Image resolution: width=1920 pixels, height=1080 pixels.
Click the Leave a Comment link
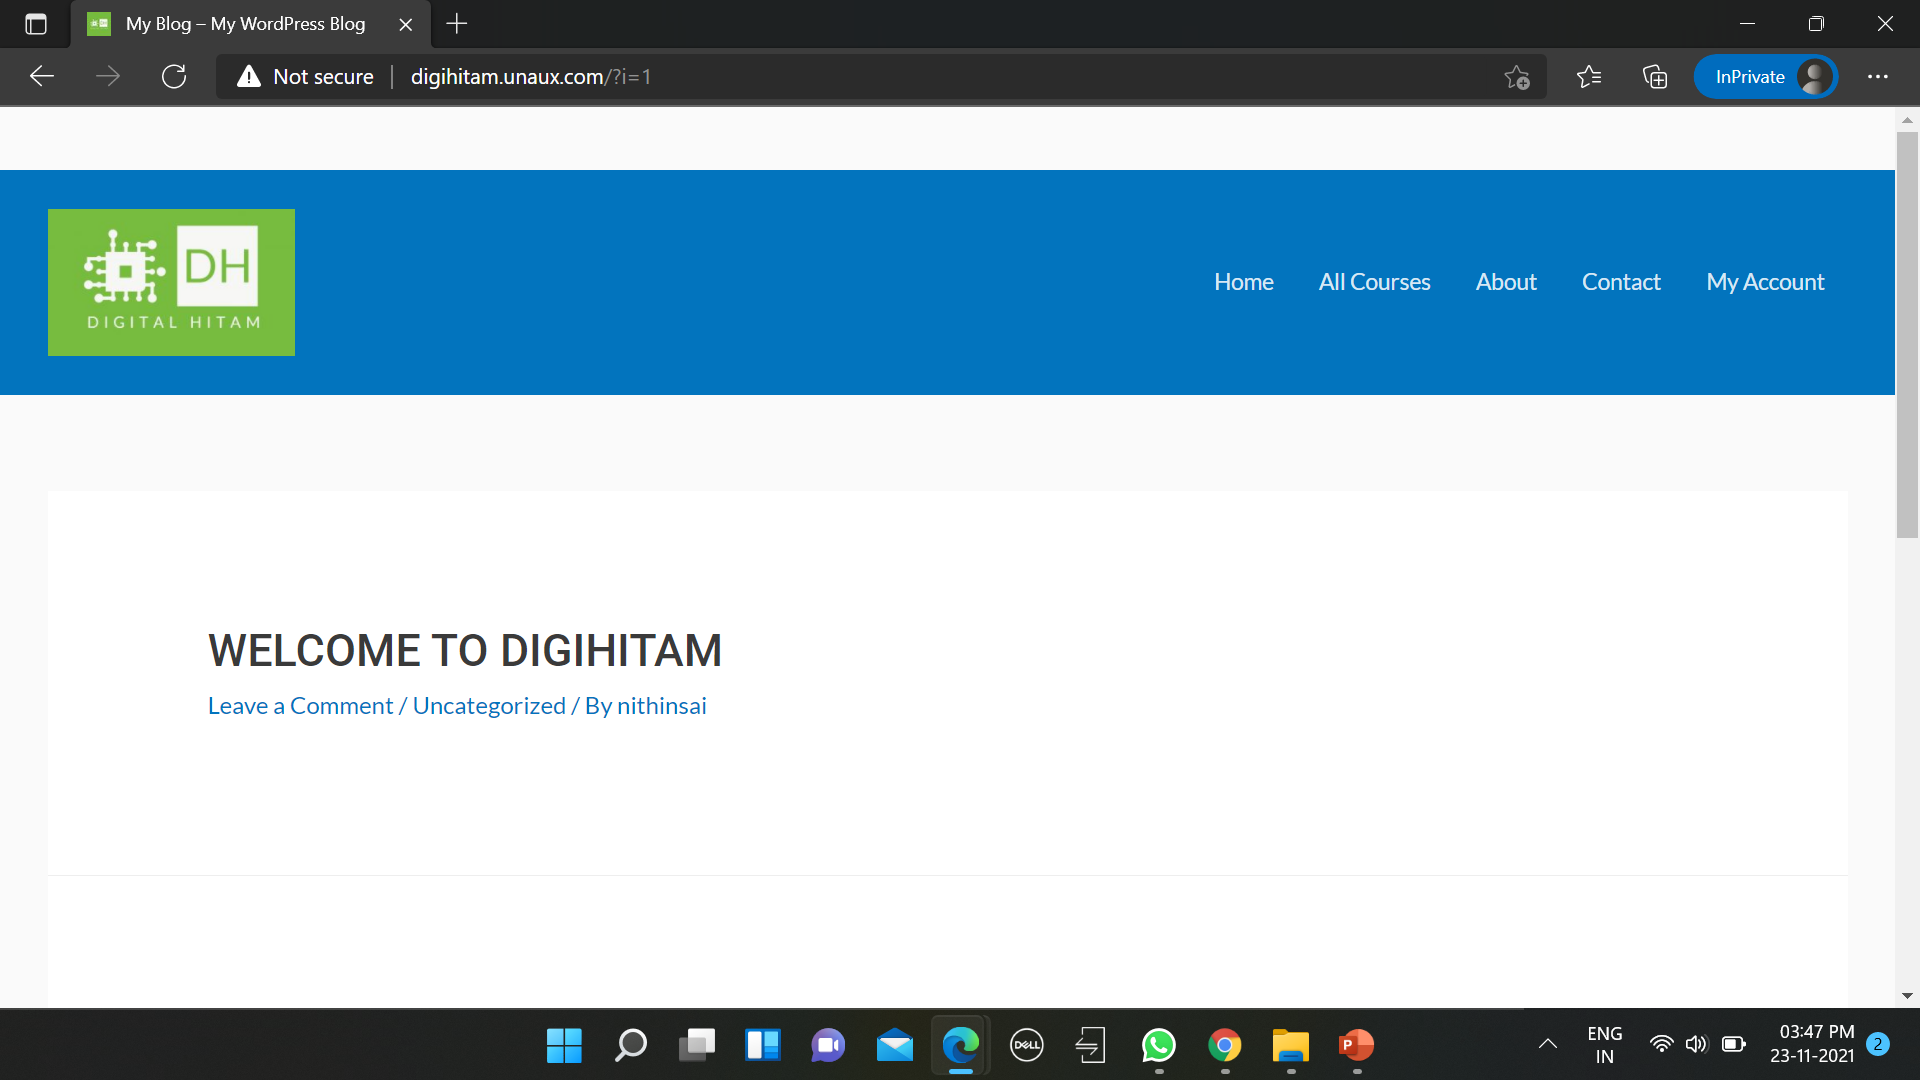point(300,706)
